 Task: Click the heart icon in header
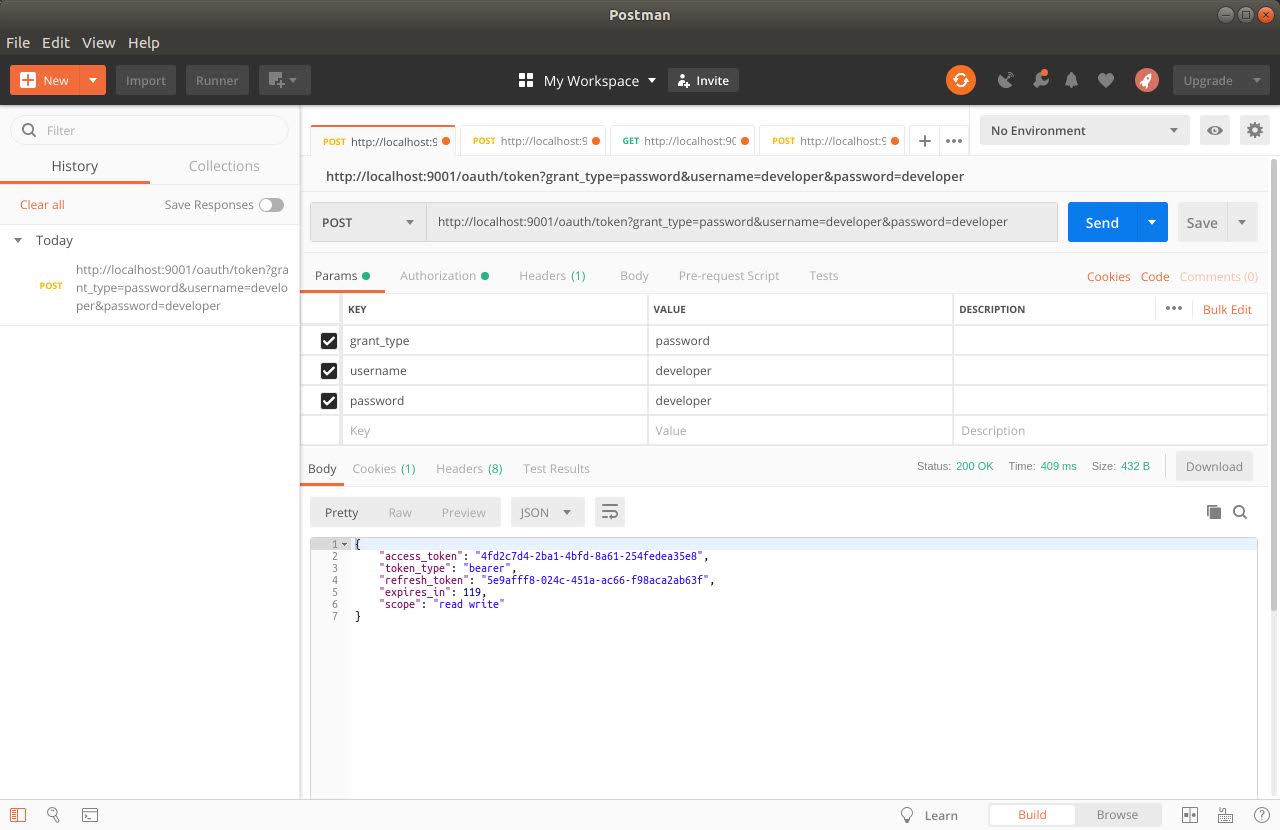[x=1106, y=80]
